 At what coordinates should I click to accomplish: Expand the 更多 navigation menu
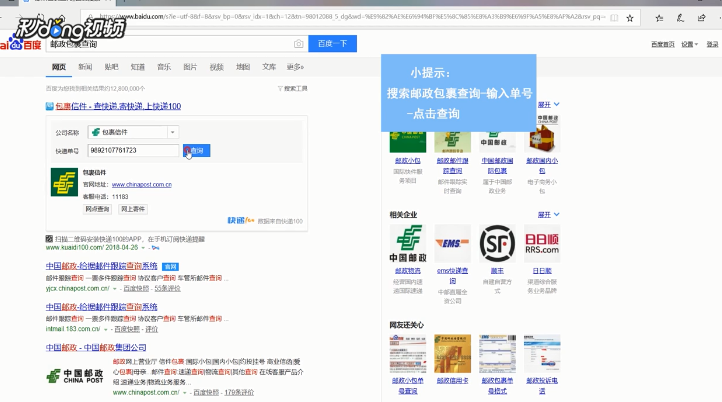(295, 67)
